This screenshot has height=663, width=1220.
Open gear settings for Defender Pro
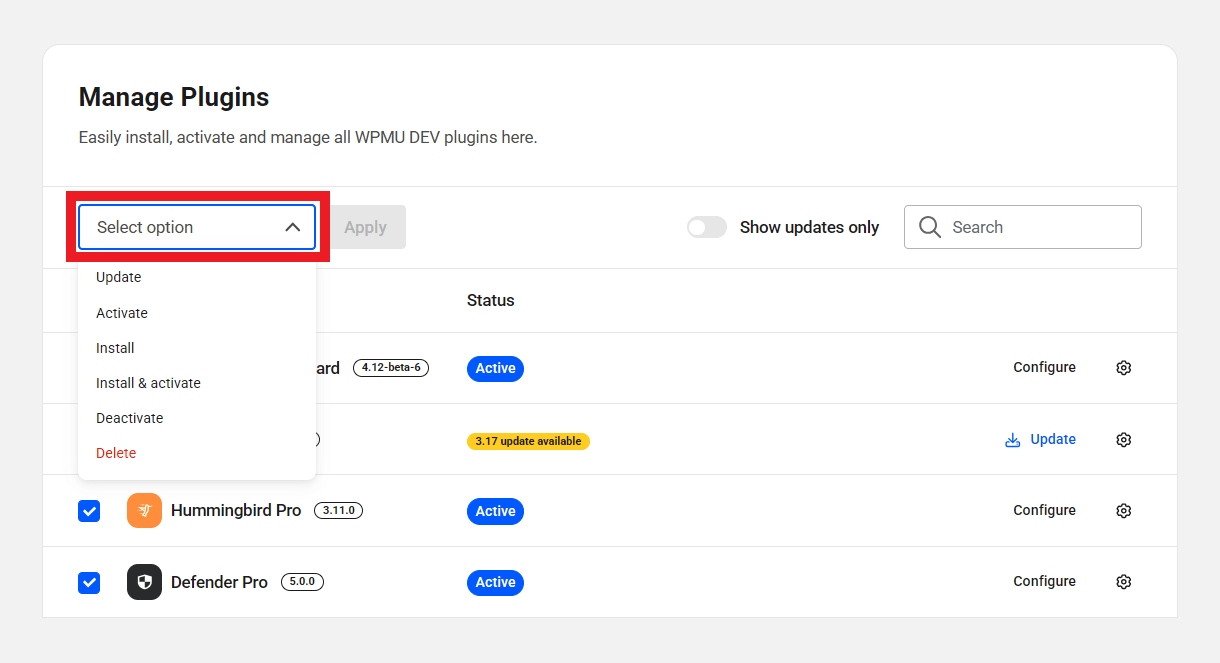pyautogui.click(x=1123, y=582)
